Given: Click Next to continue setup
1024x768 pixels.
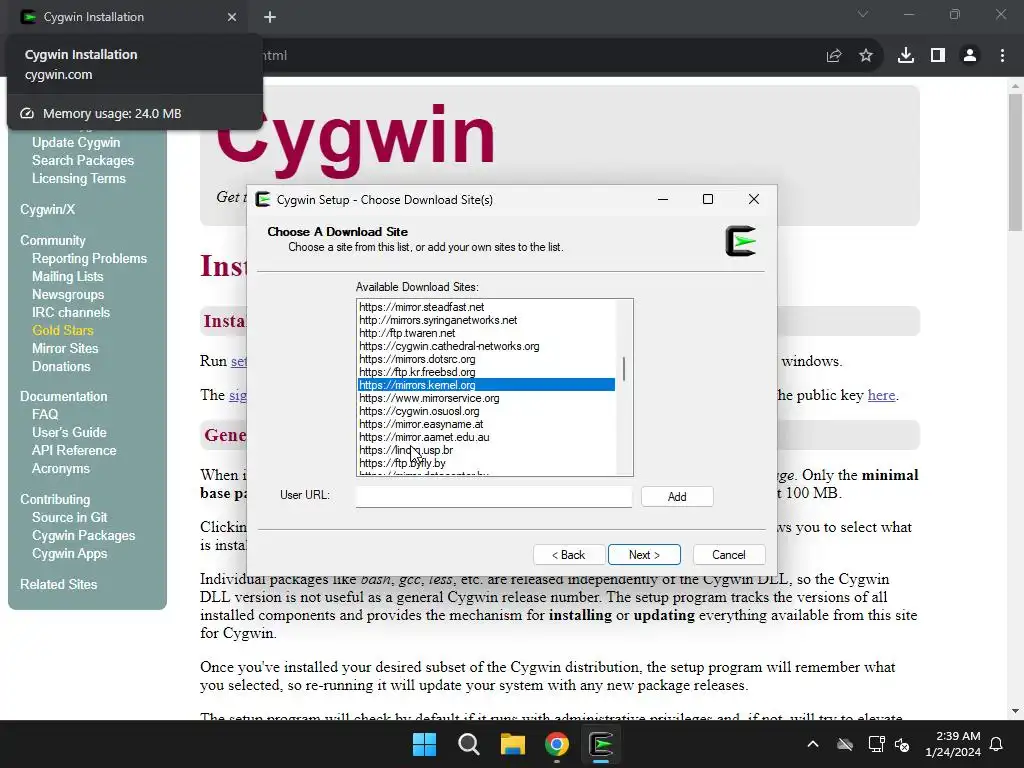Looking at the screenshot, I should 644,554.
